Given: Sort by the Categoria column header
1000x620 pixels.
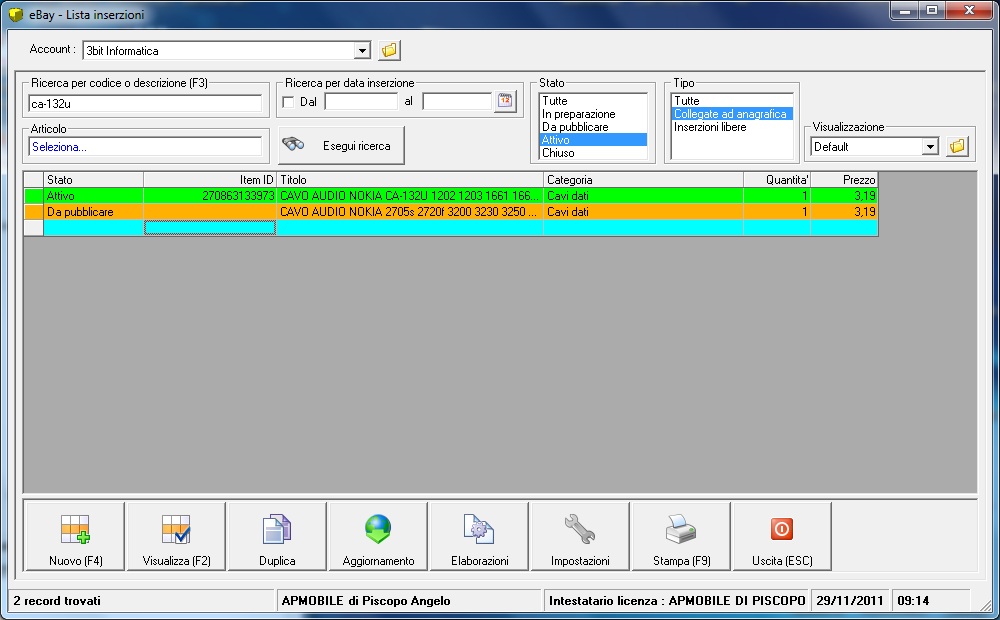Looking at the screenshot, I should pos(643,180).
